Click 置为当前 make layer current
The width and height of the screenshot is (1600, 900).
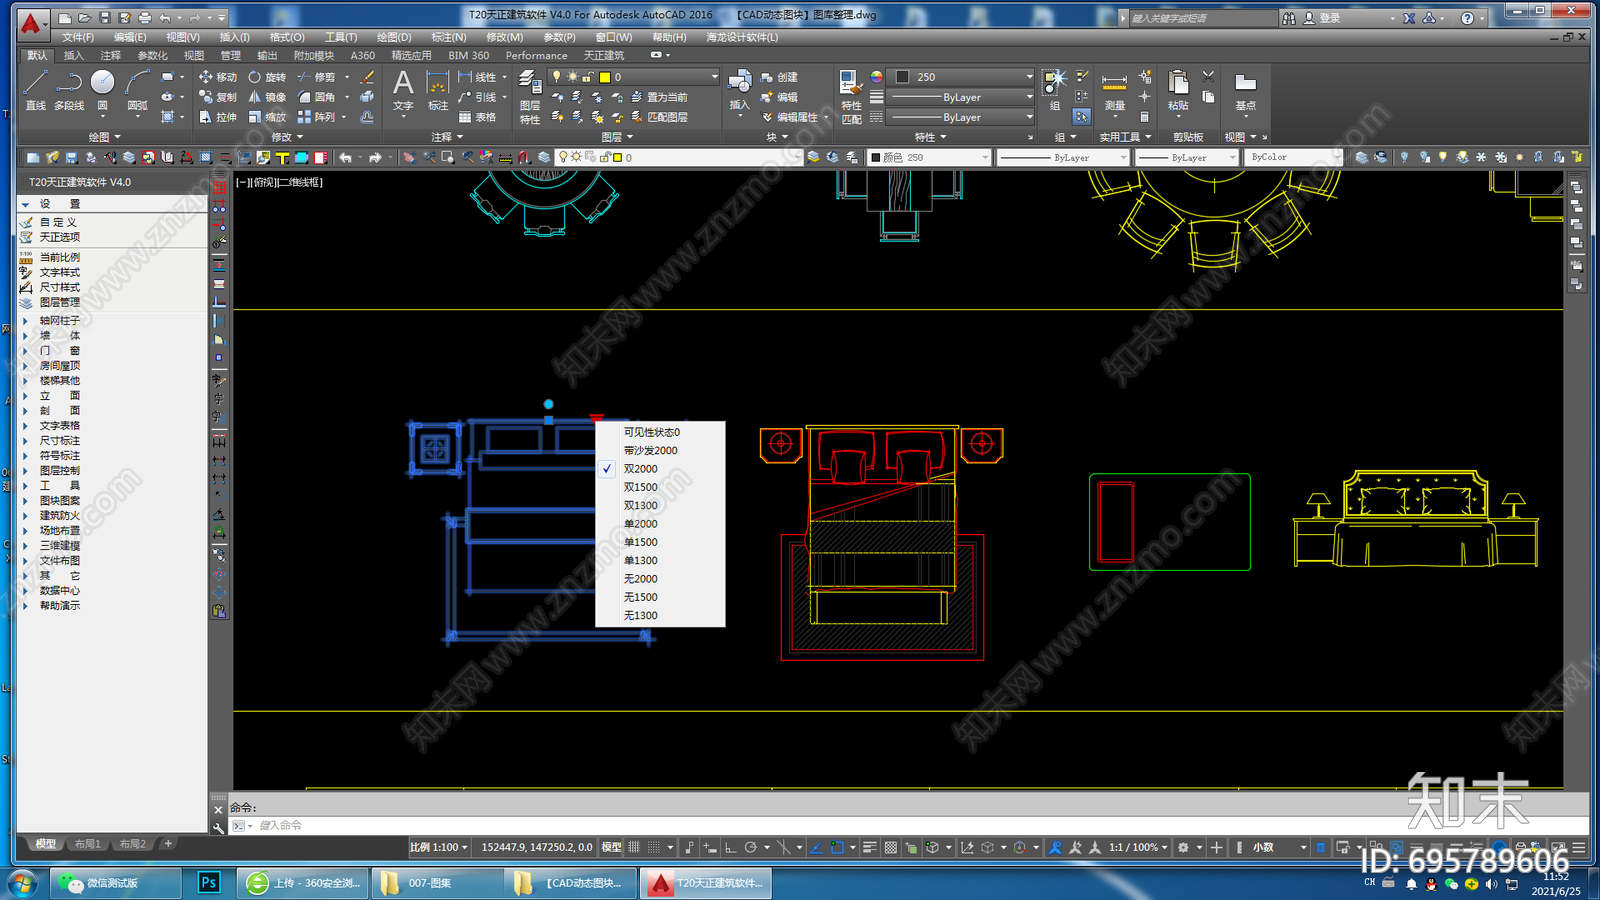coord(659,97)
